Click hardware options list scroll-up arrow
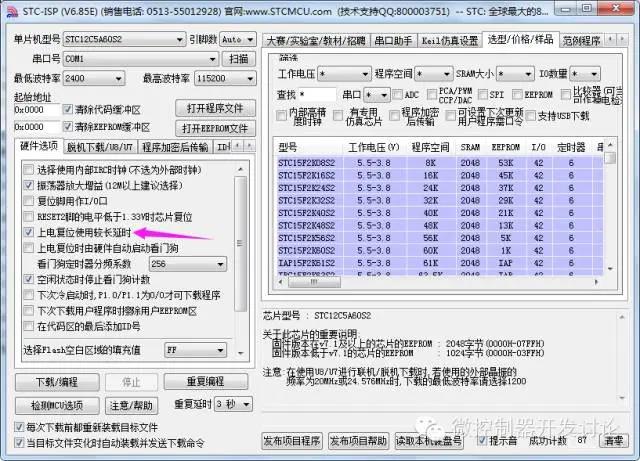The image size is (640, 461). click(x=241, y=169)
